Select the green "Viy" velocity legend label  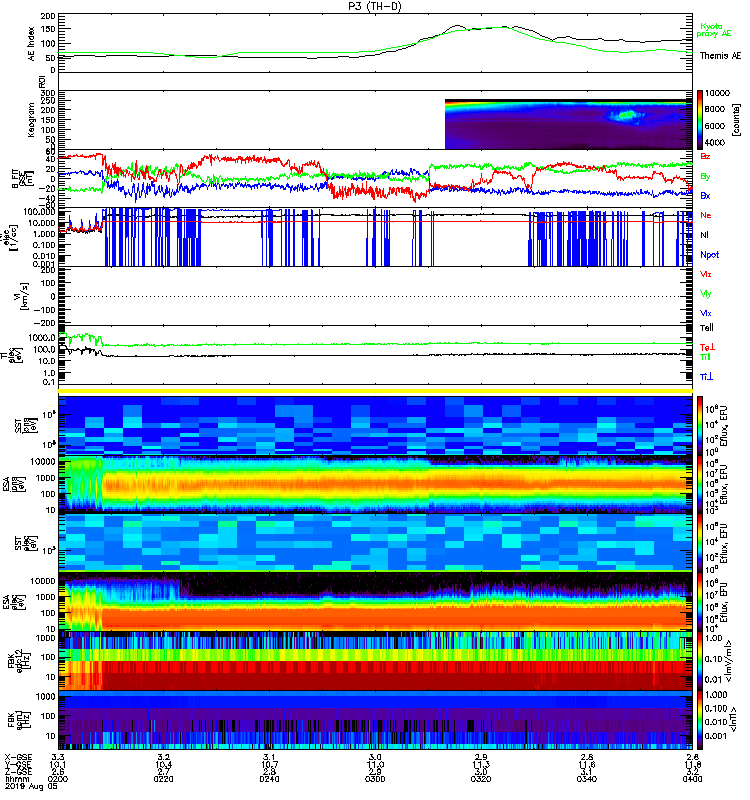pyautogui.click(x=705, y=294)
